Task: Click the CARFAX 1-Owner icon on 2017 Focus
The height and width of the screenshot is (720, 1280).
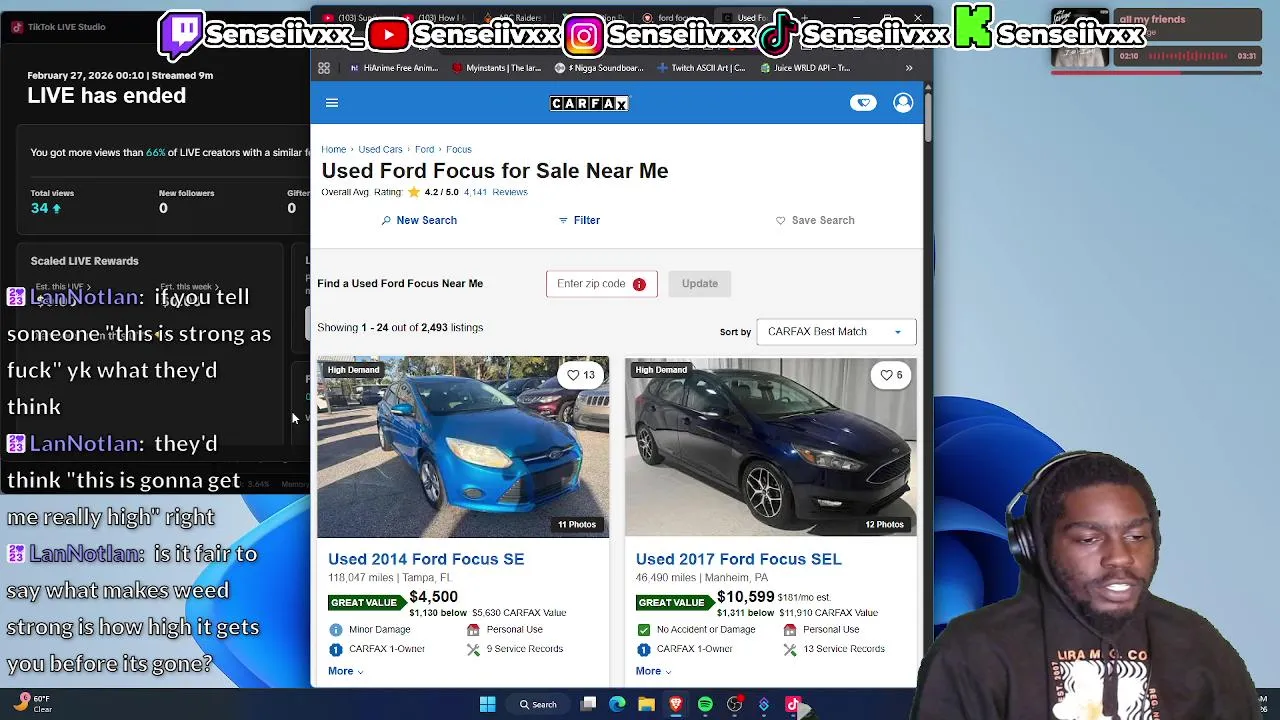Action: click(x=644, y=649)
